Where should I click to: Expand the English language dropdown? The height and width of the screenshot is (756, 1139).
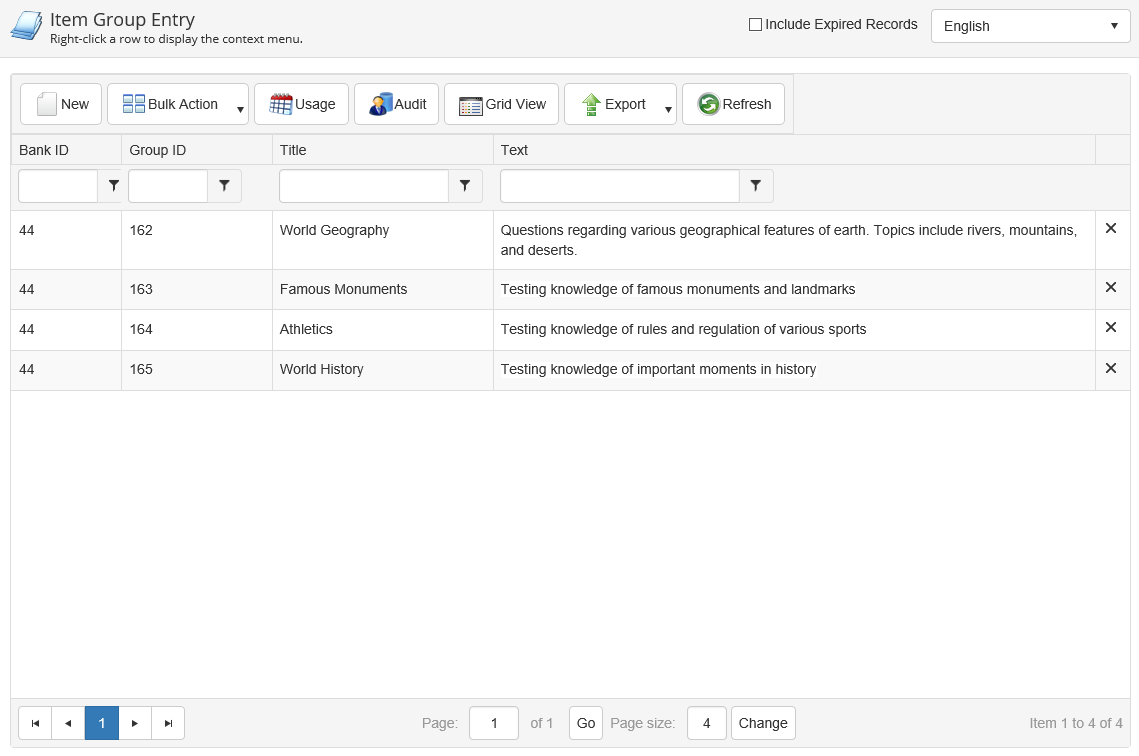pos(1030,26)
